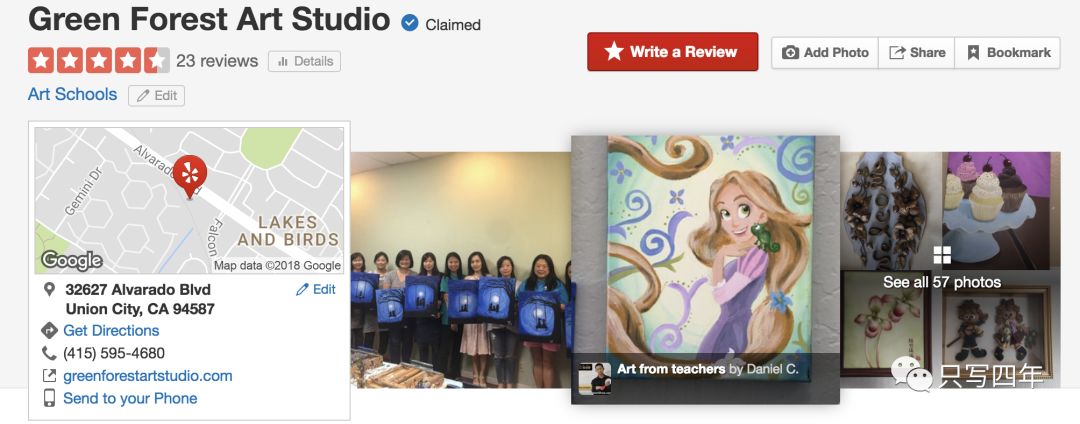Click Art from teachers caption text
The image size is (1080, 424).
(671, 369)
